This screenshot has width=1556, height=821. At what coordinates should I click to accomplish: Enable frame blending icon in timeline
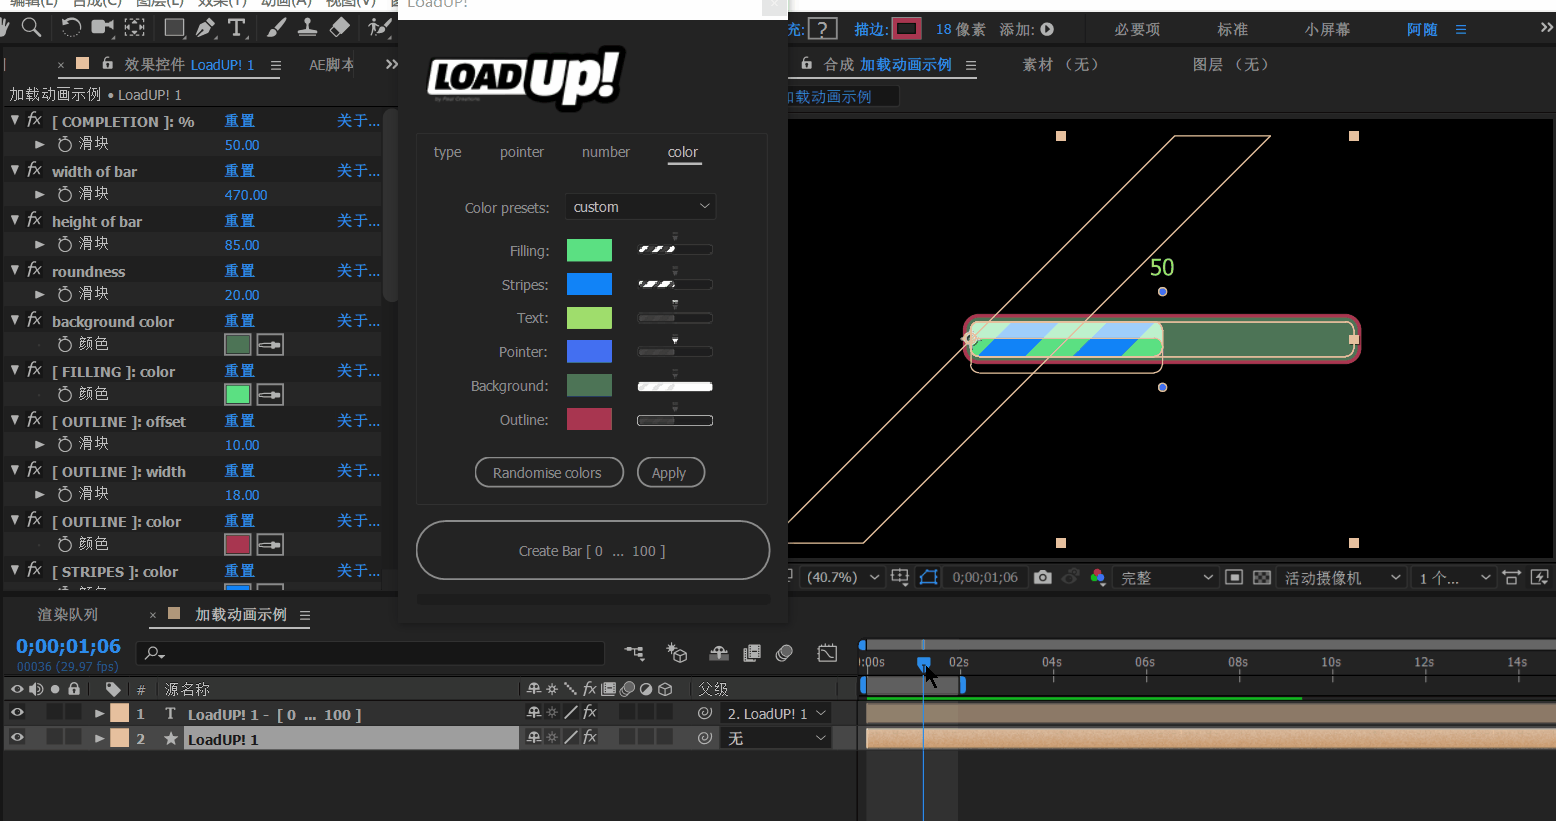tap(752, 653)
